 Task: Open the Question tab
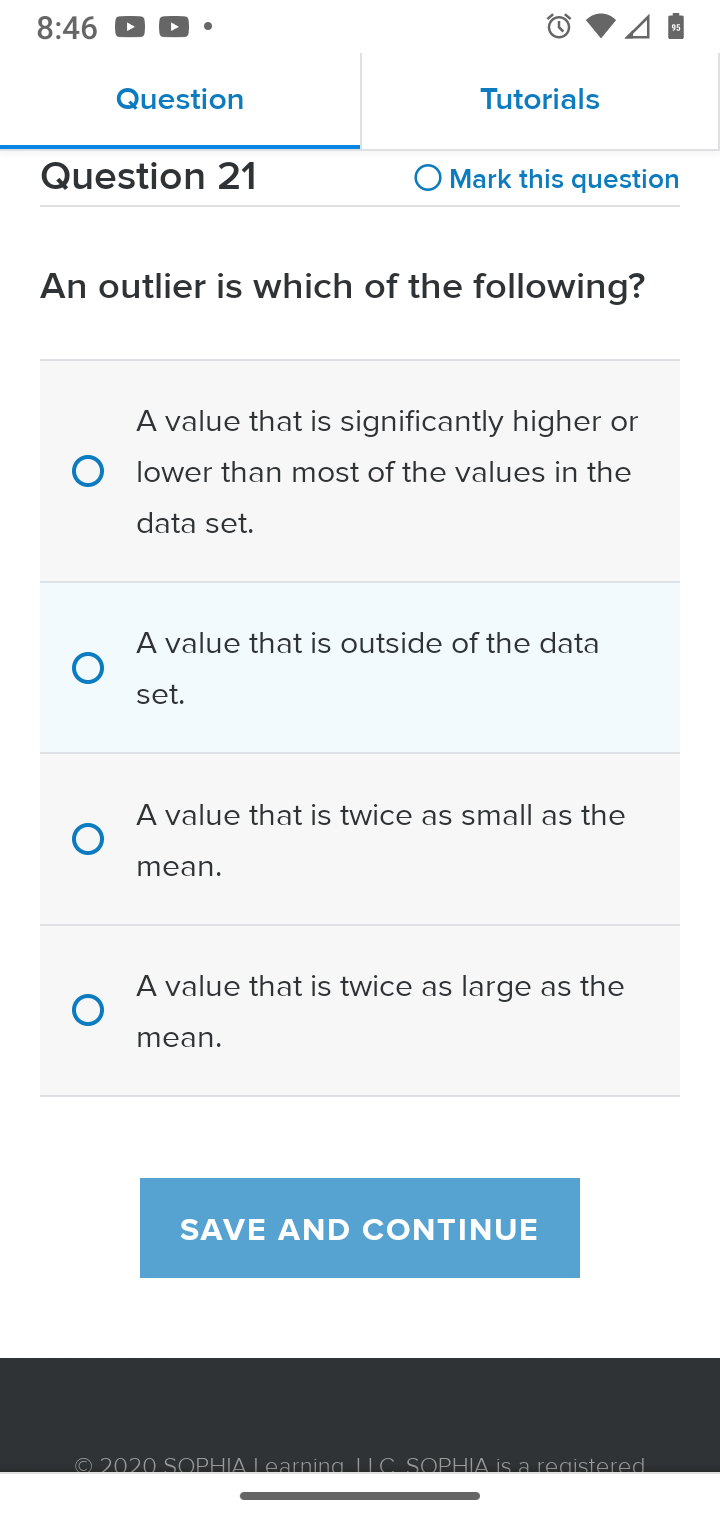(180, 100)
